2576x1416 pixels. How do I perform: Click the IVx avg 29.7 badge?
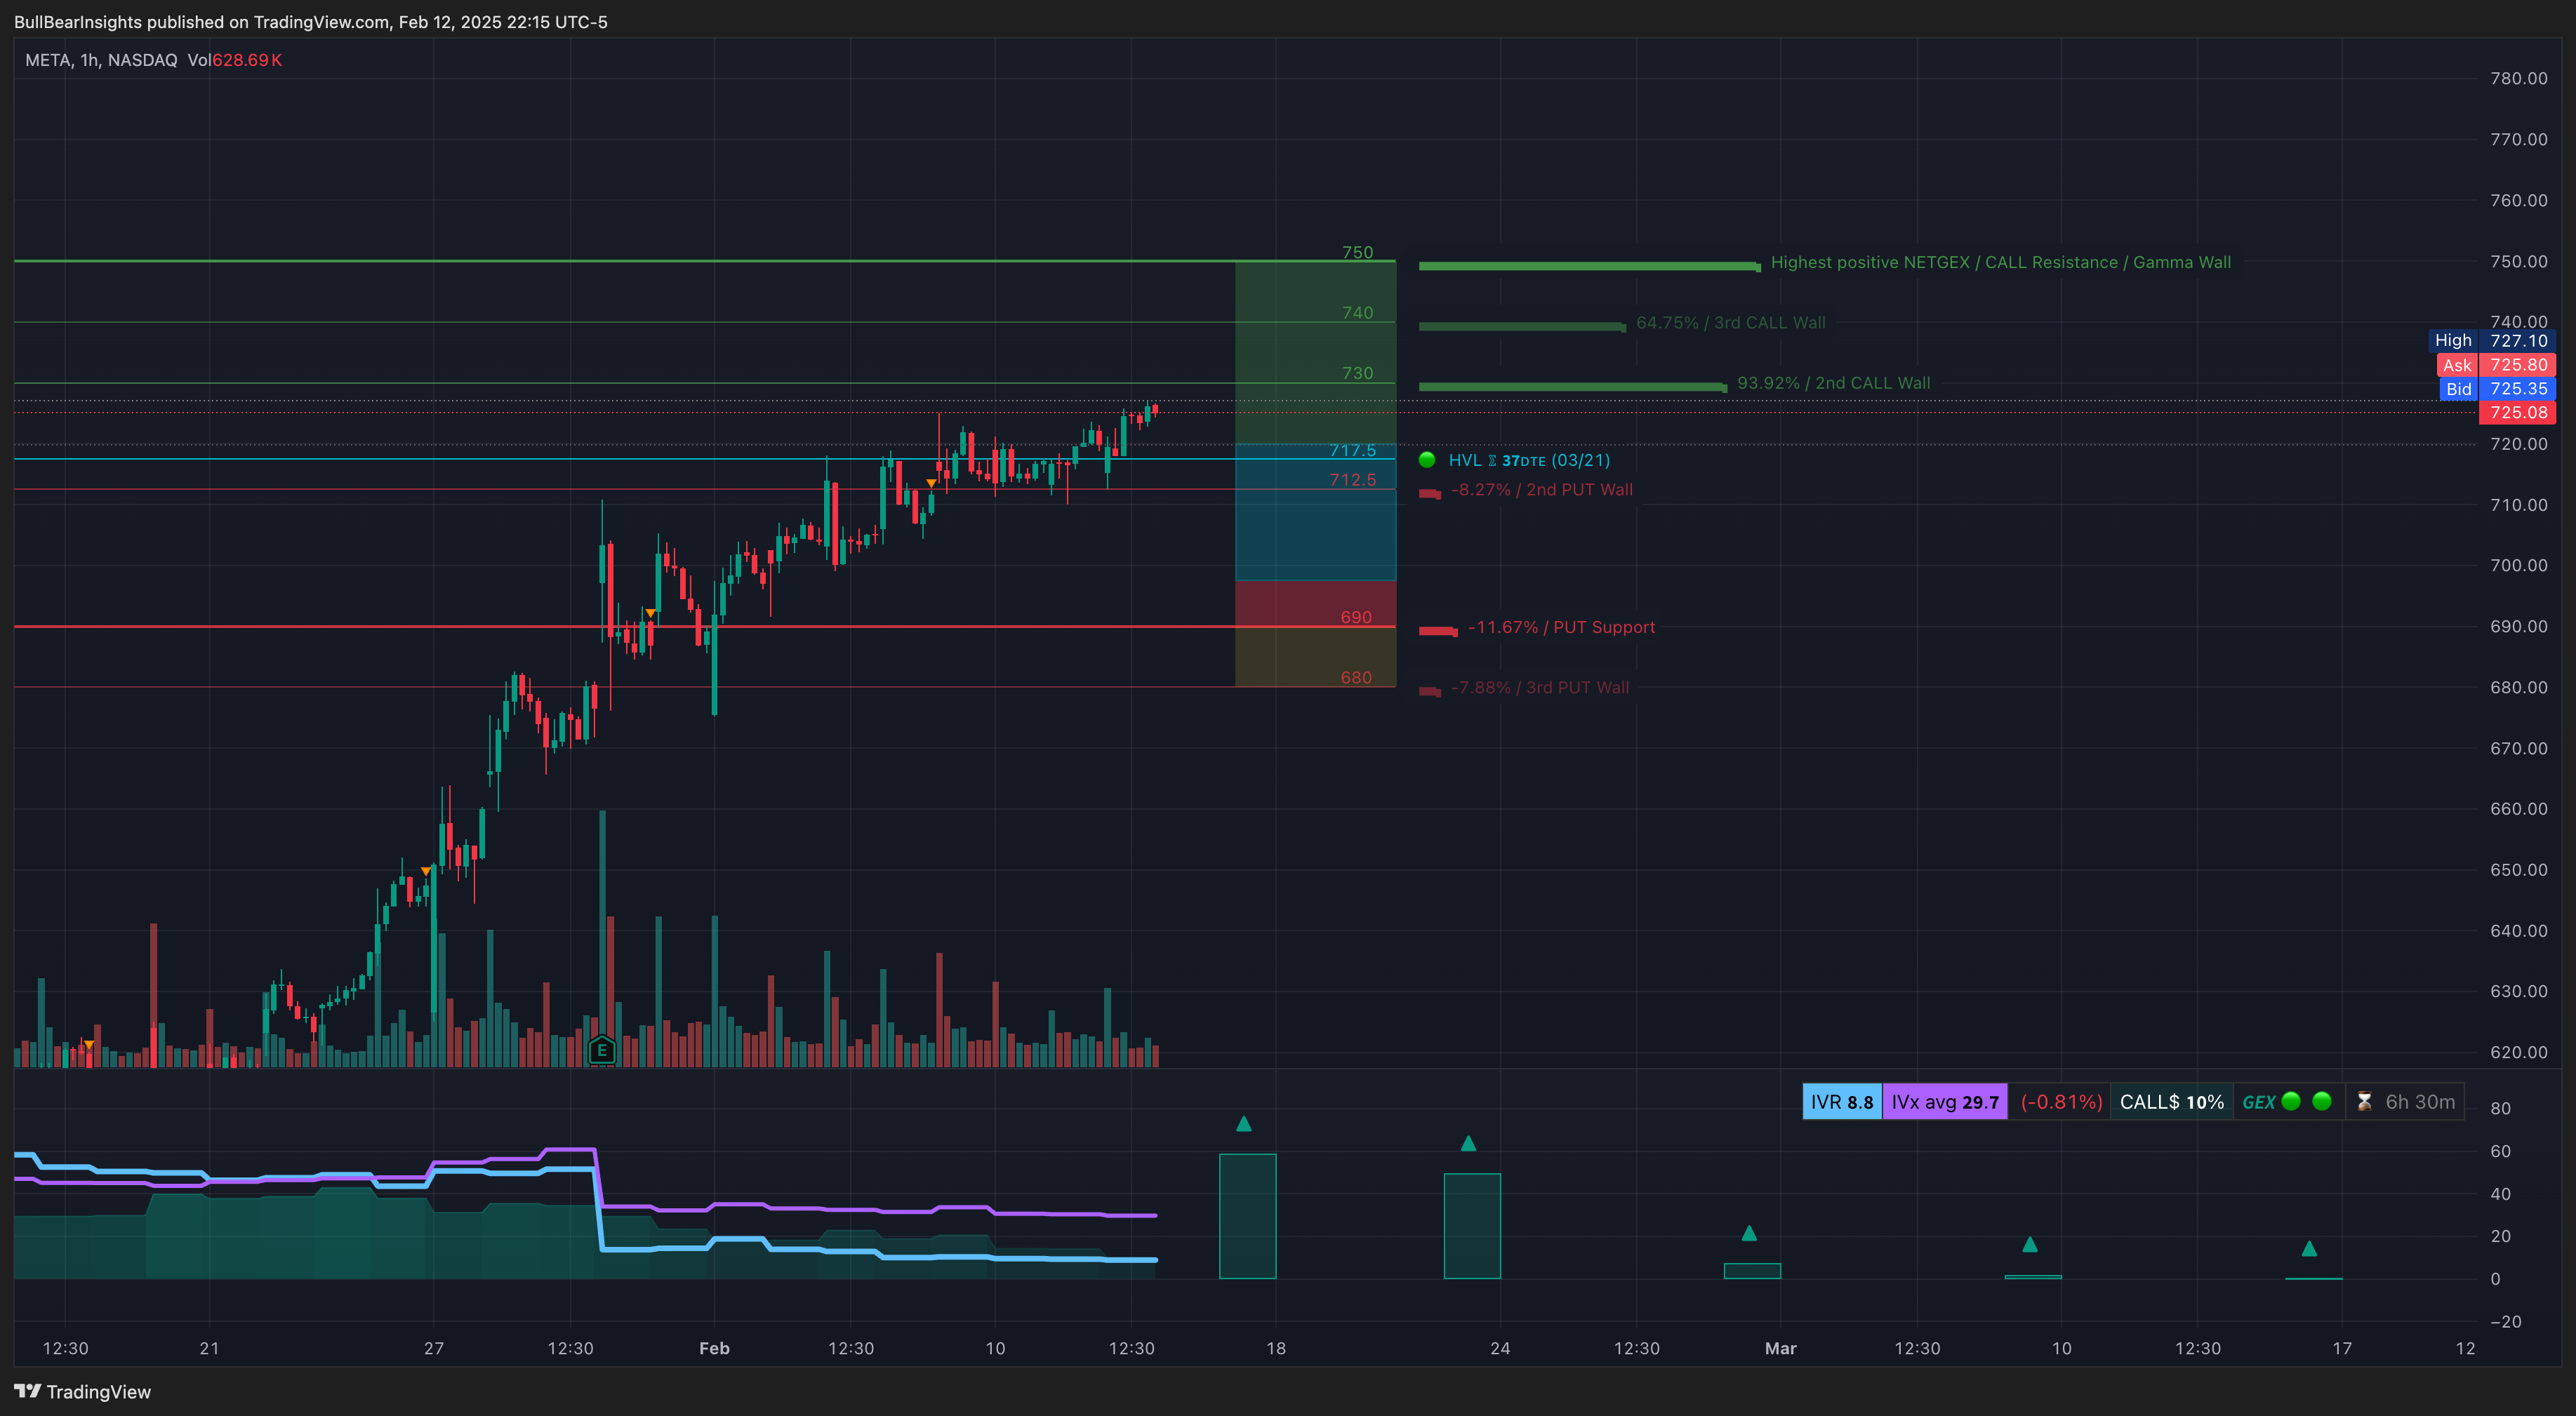[x=1945, y=1102]
